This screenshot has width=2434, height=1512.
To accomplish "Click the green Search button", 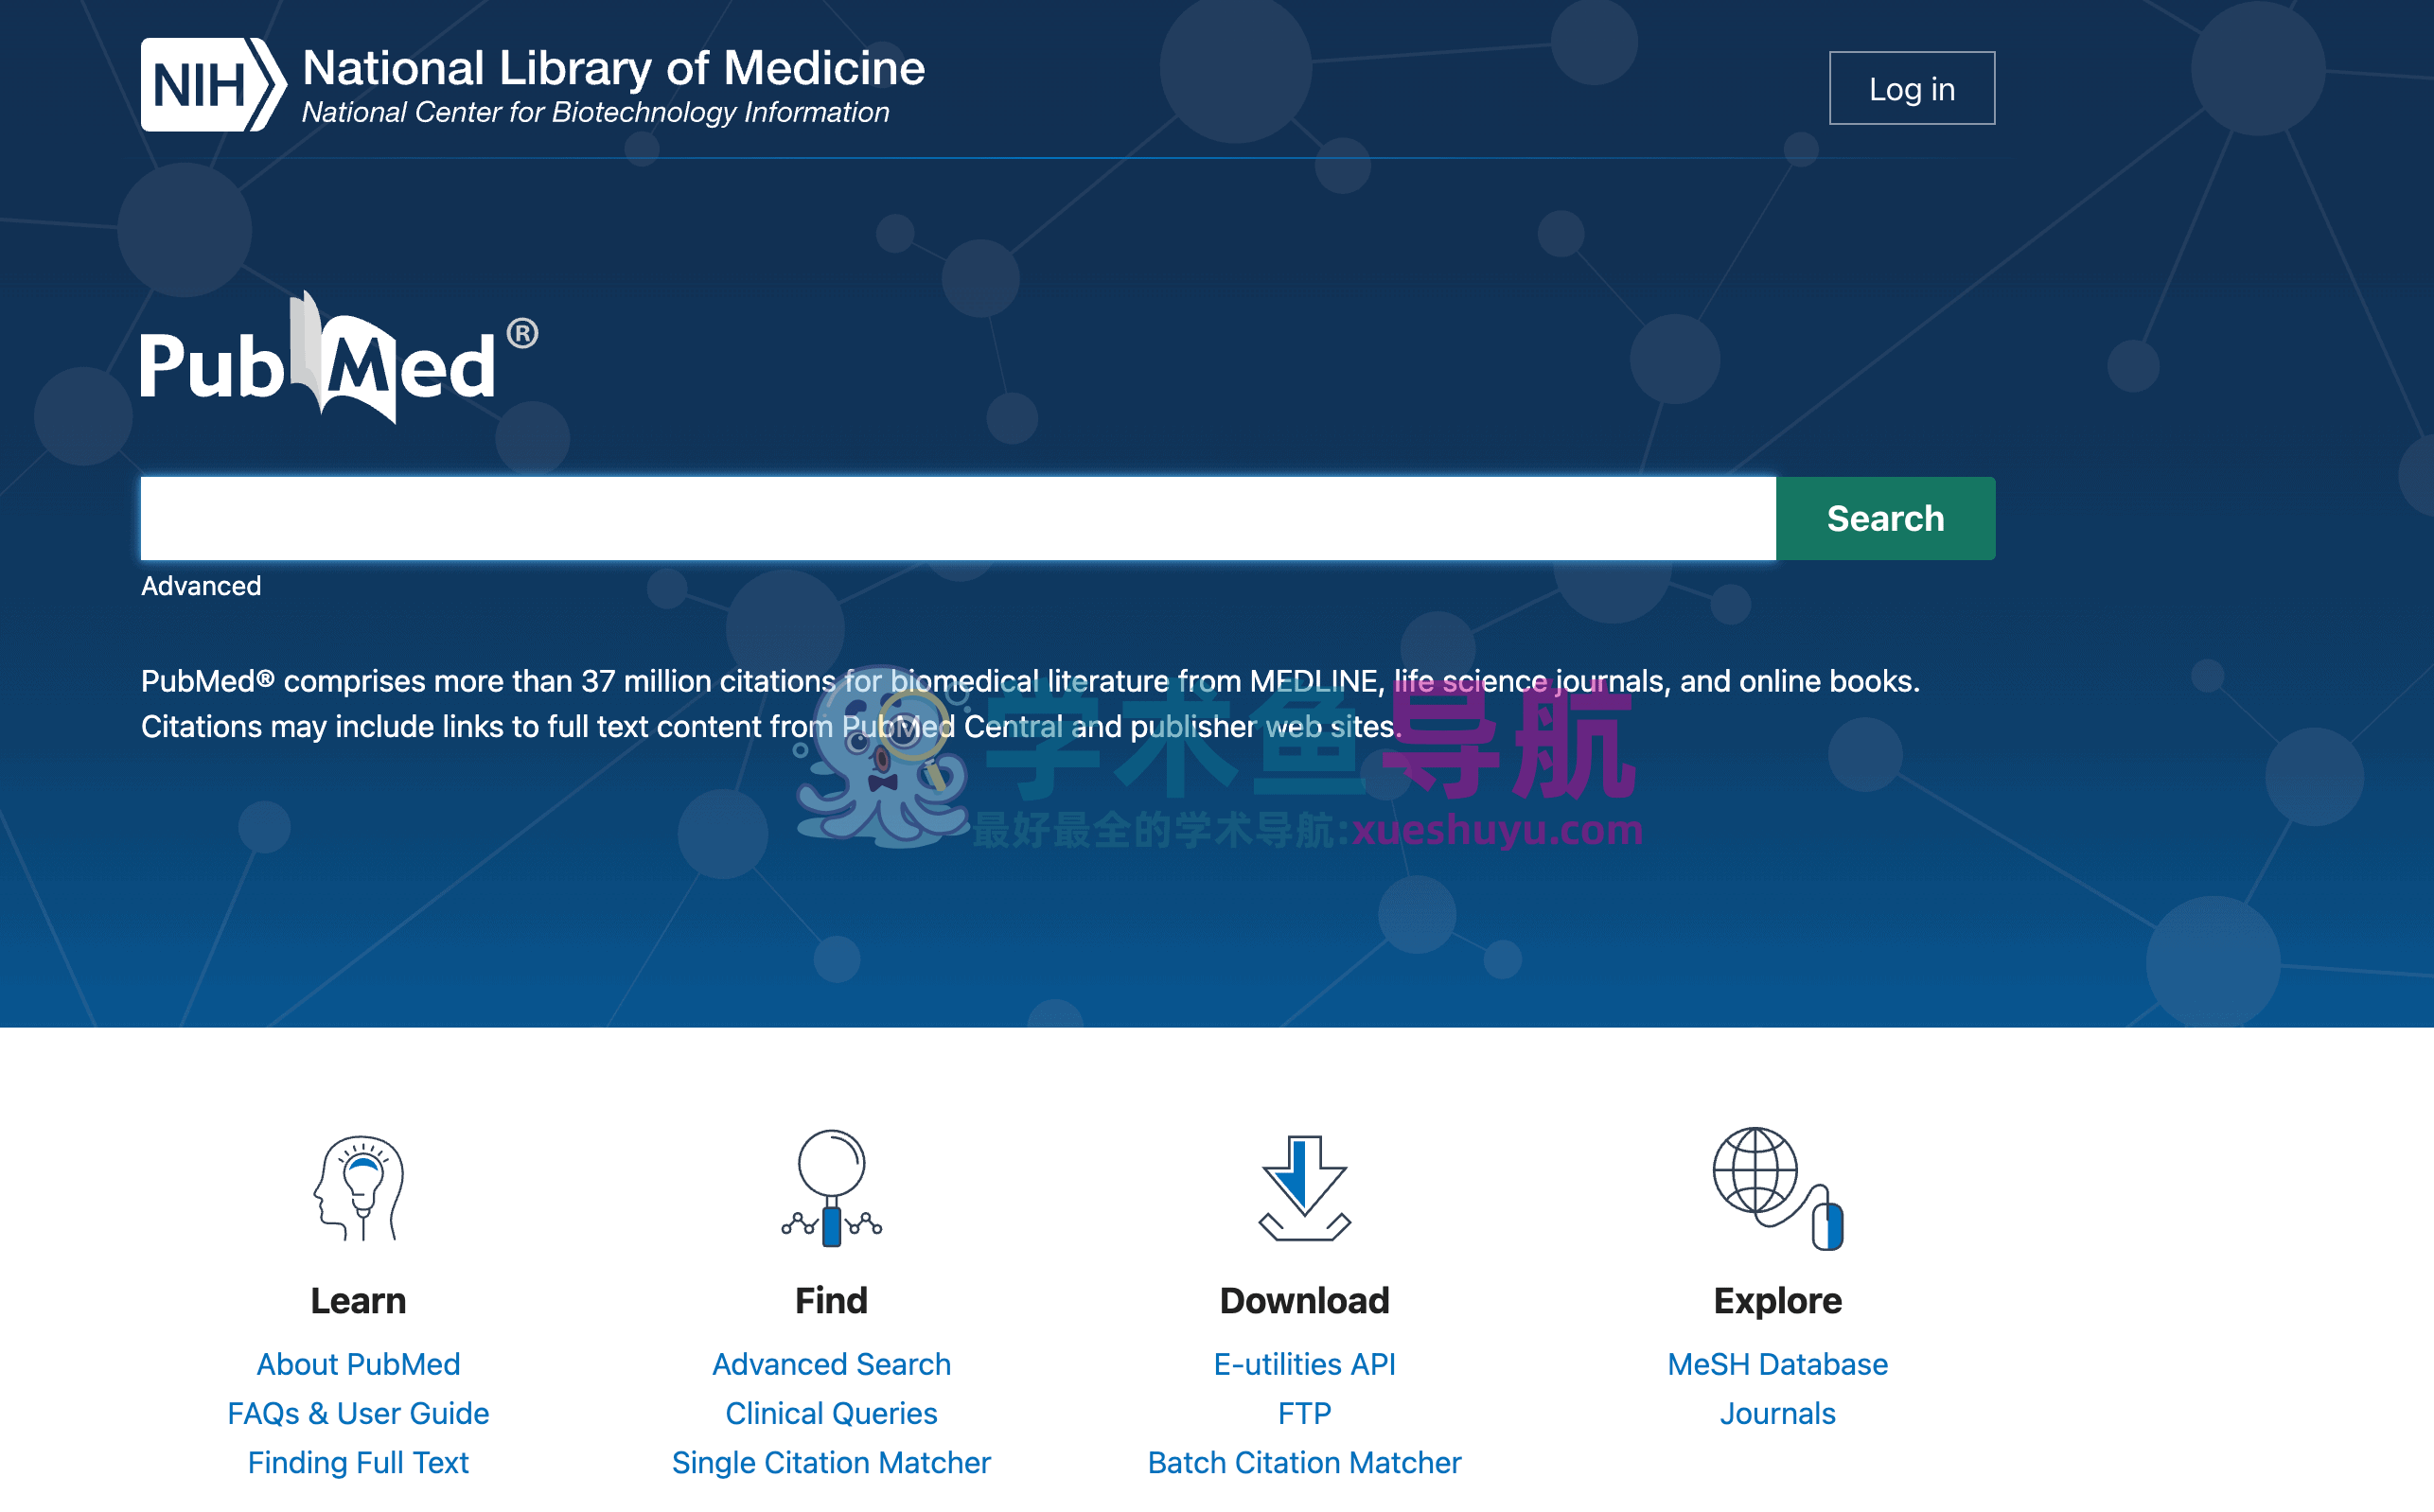I will pyautogui.click(x=1885, y=518).
